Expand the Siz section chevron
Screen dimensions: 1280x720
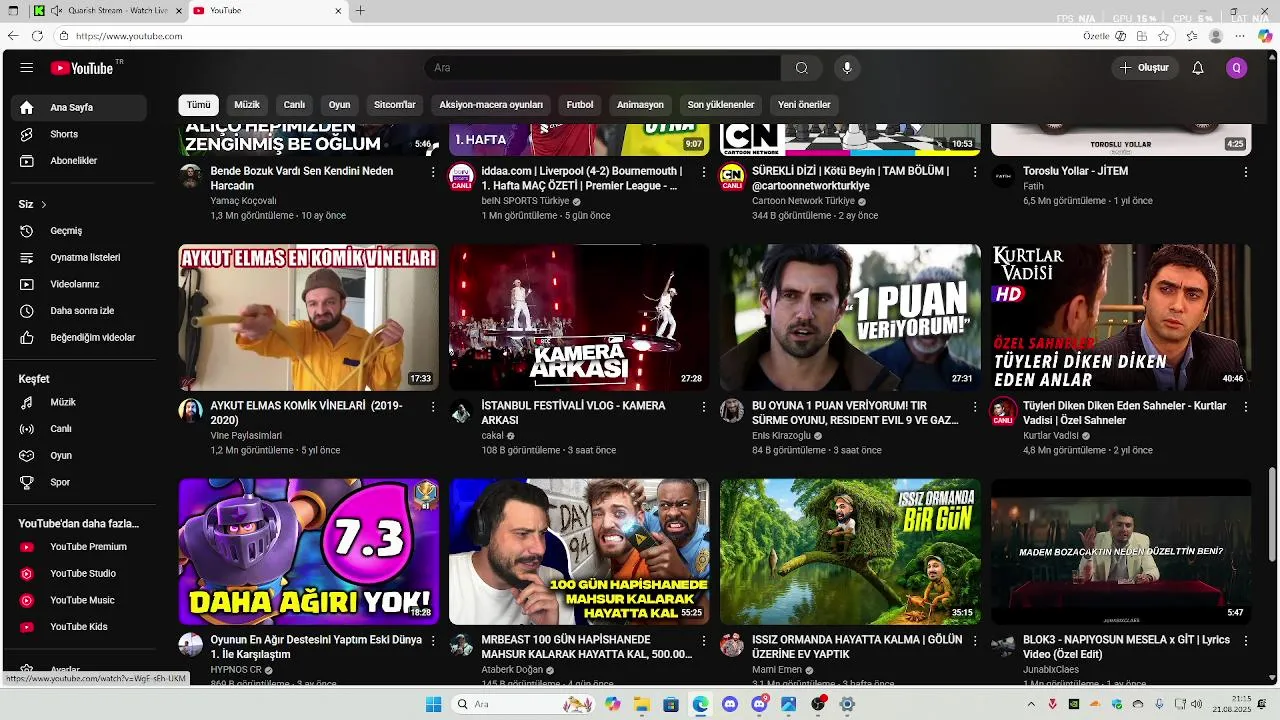point(44,205)
